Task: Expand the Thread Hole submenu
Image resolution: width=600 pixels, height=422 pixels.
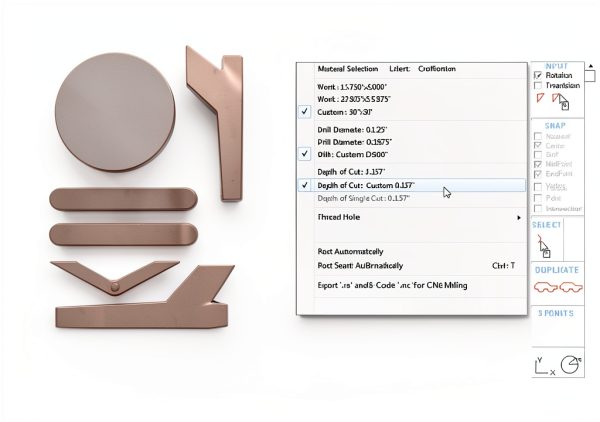Action: click(x=419, y=217)
